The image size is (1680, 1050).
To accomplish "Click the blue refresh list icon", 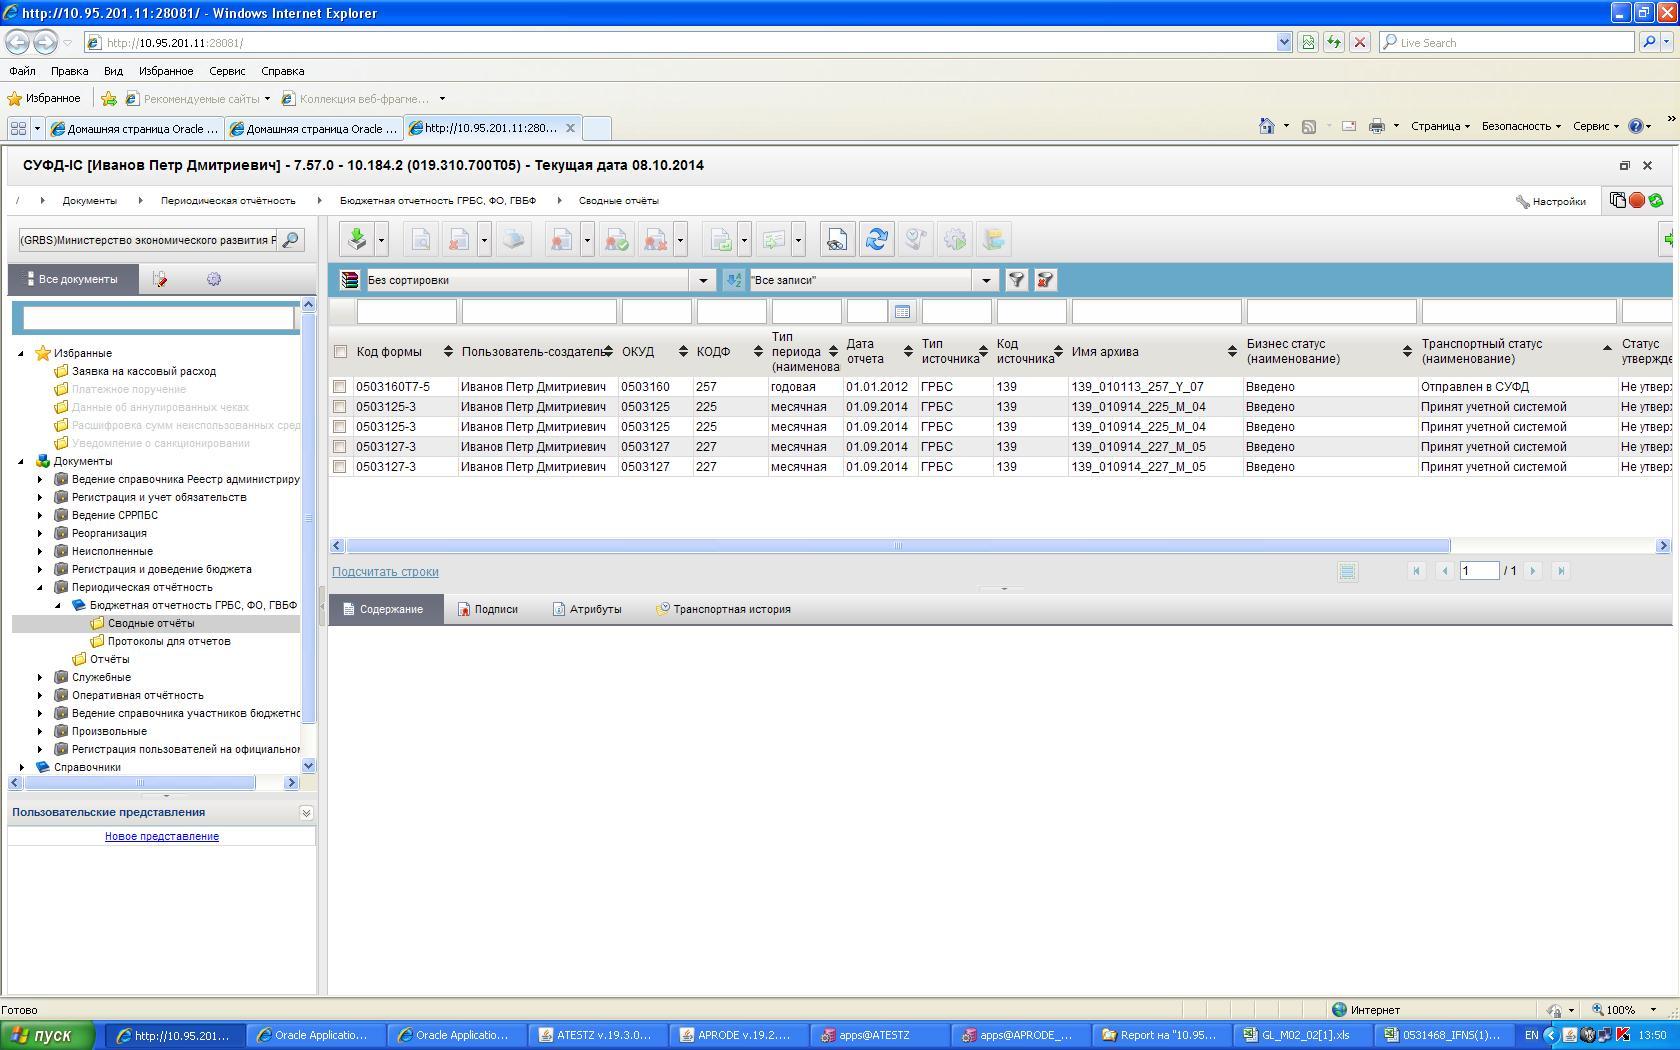I will (877, 240).
